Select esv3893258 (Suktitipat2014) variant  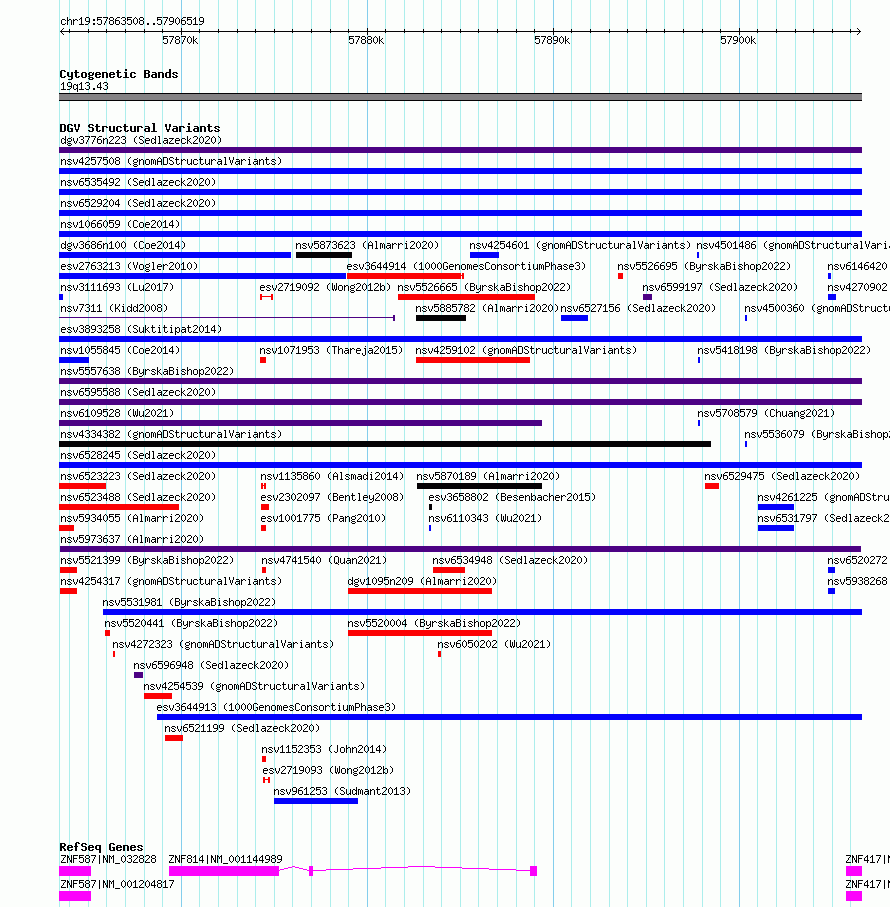[x=141, y=329]
